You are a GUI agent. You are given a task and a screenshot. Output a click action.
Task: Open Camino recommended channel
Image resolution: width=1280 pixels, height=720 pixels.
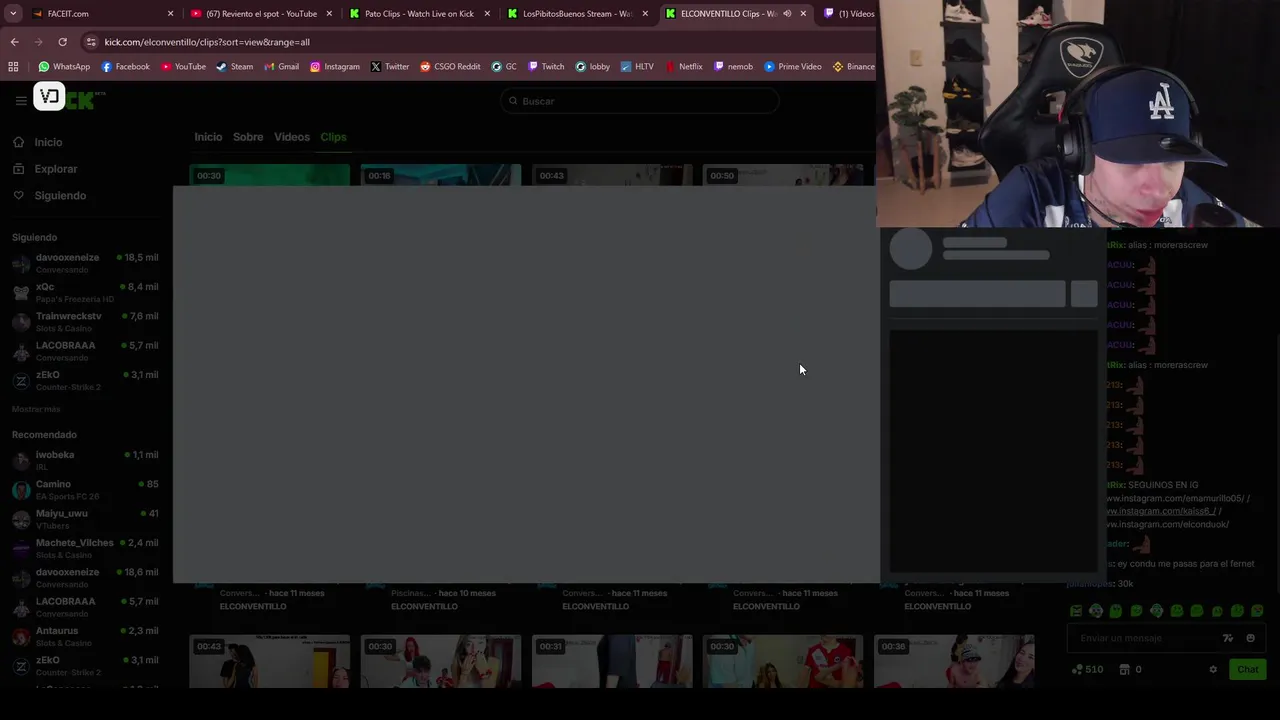[86, 489]
